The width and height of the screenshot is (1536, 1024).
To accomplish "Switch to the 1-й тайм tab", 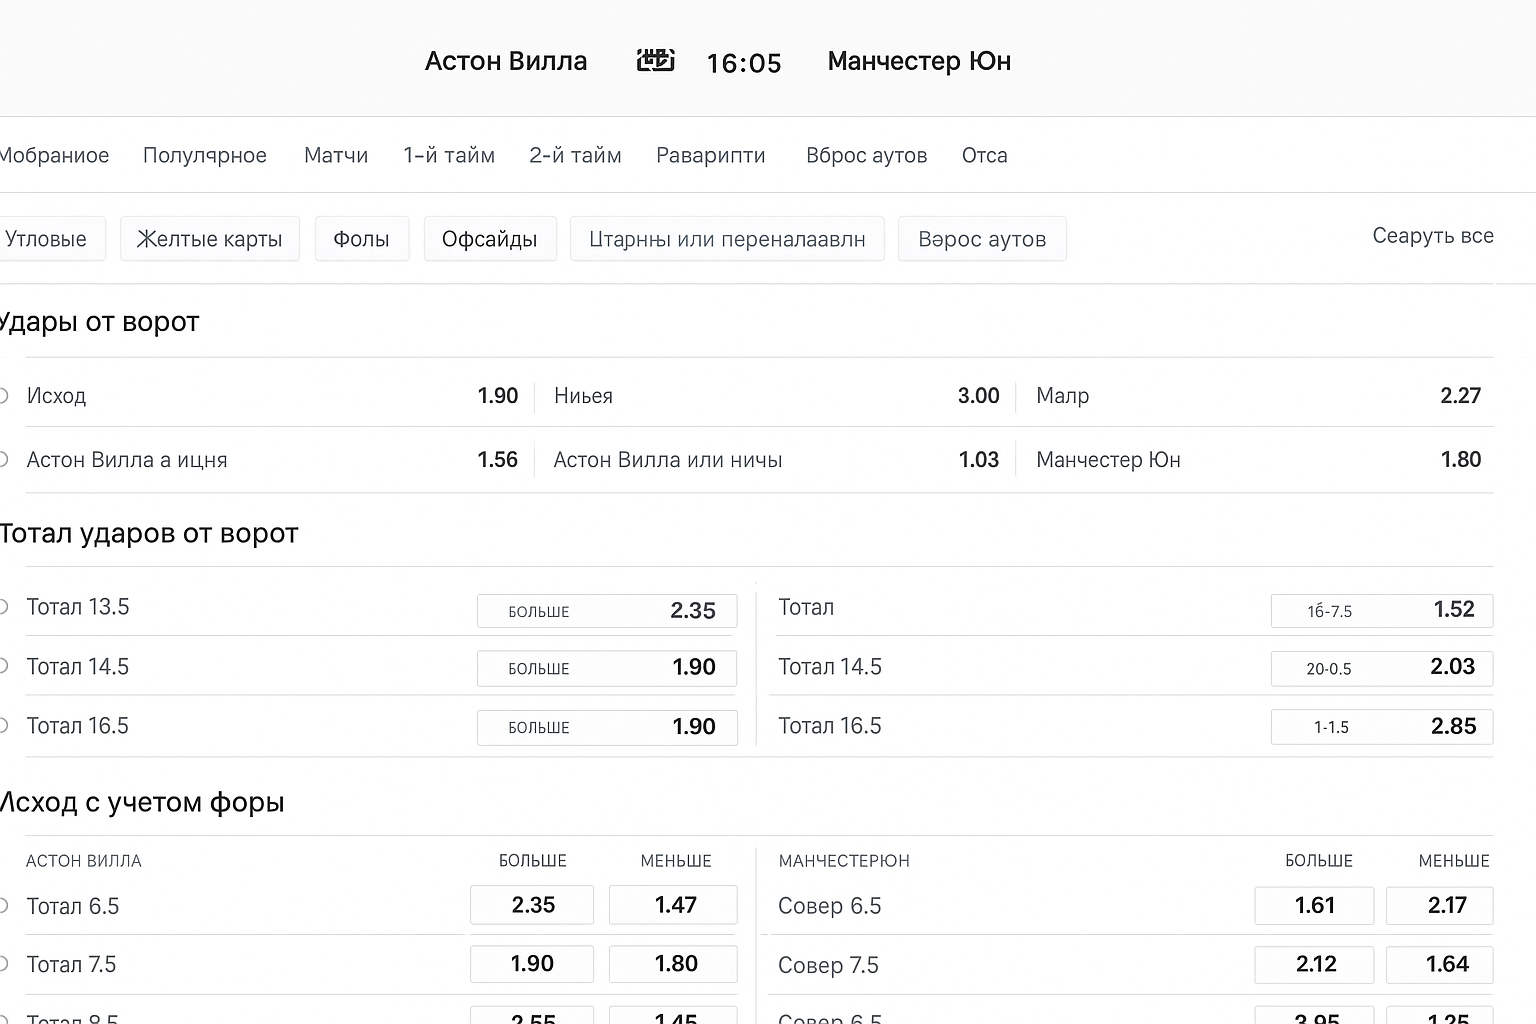I will pos(448,155).
